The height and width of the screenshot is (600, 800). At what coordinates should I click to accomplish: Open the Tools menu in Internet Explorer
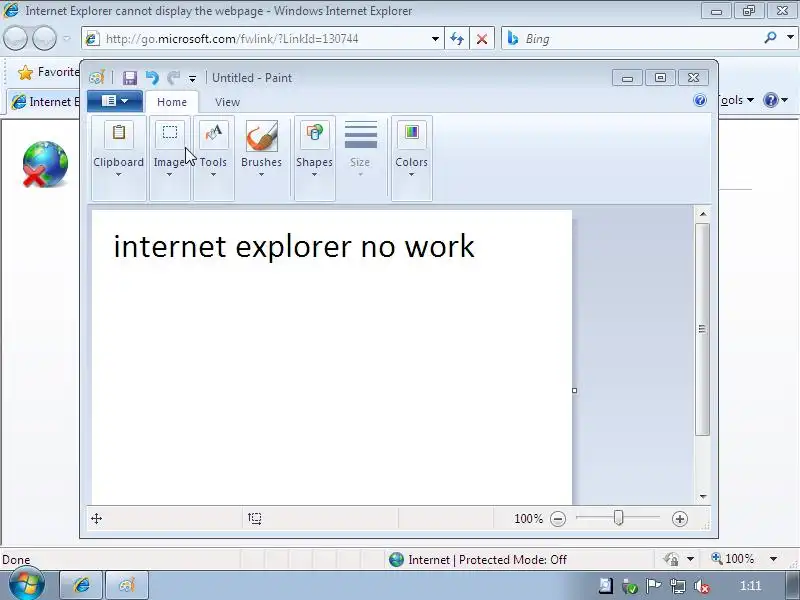(736, 100)
